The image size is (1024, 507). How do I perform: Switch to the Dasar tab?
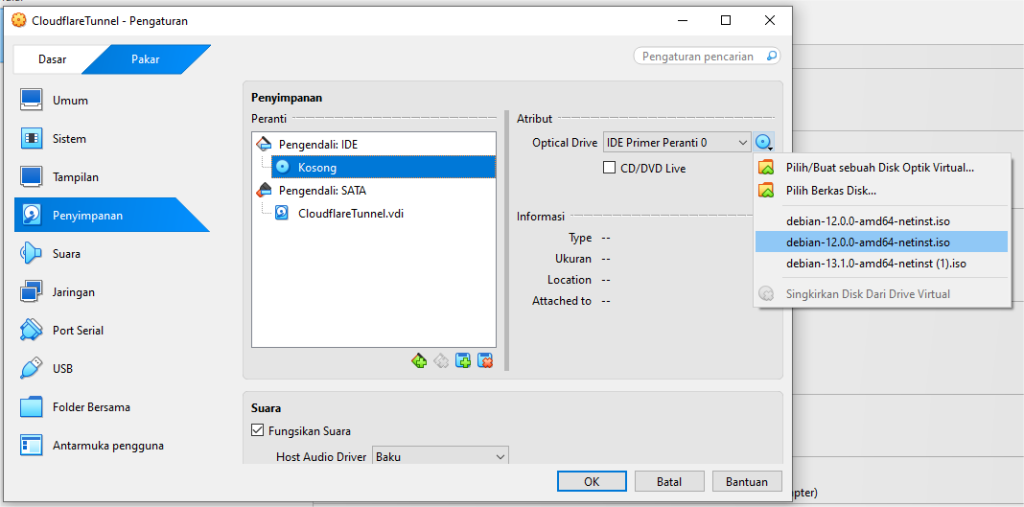point(52,59)
